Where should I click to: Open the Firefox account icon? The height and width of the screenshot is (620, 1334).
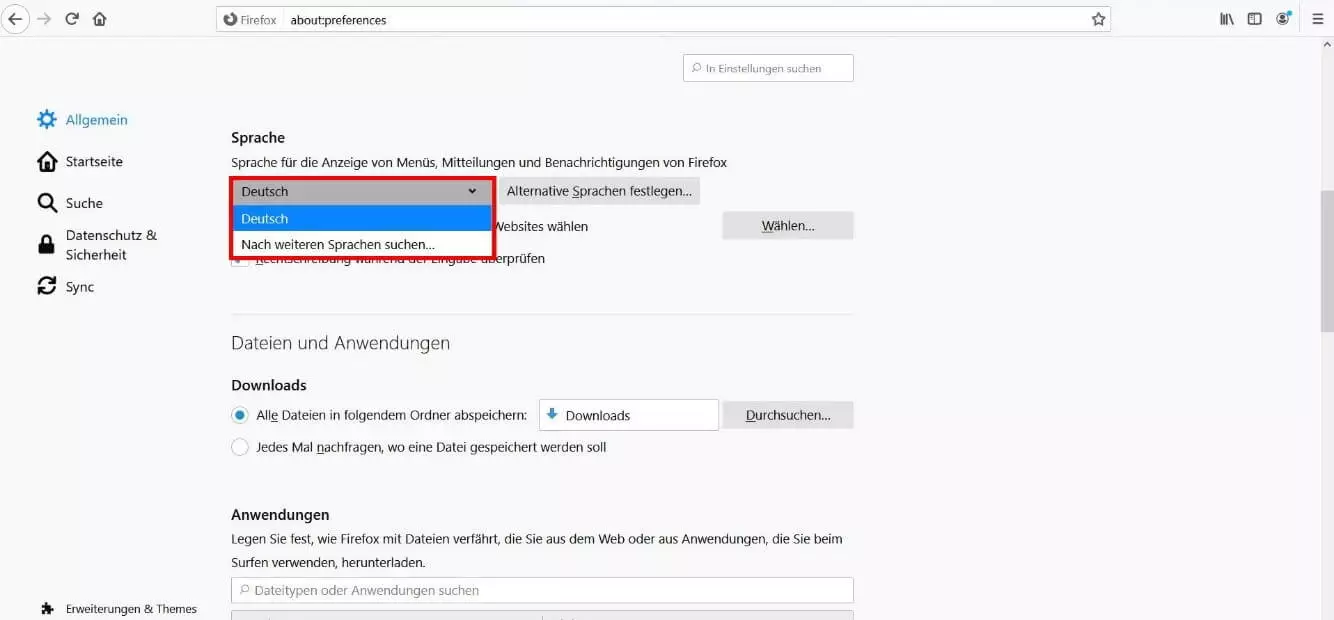1283,19
